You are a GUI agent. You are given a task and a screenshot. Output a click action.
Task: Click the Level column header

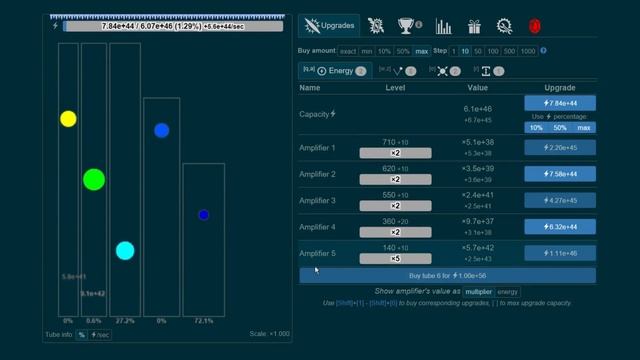(x=395, y=88)
